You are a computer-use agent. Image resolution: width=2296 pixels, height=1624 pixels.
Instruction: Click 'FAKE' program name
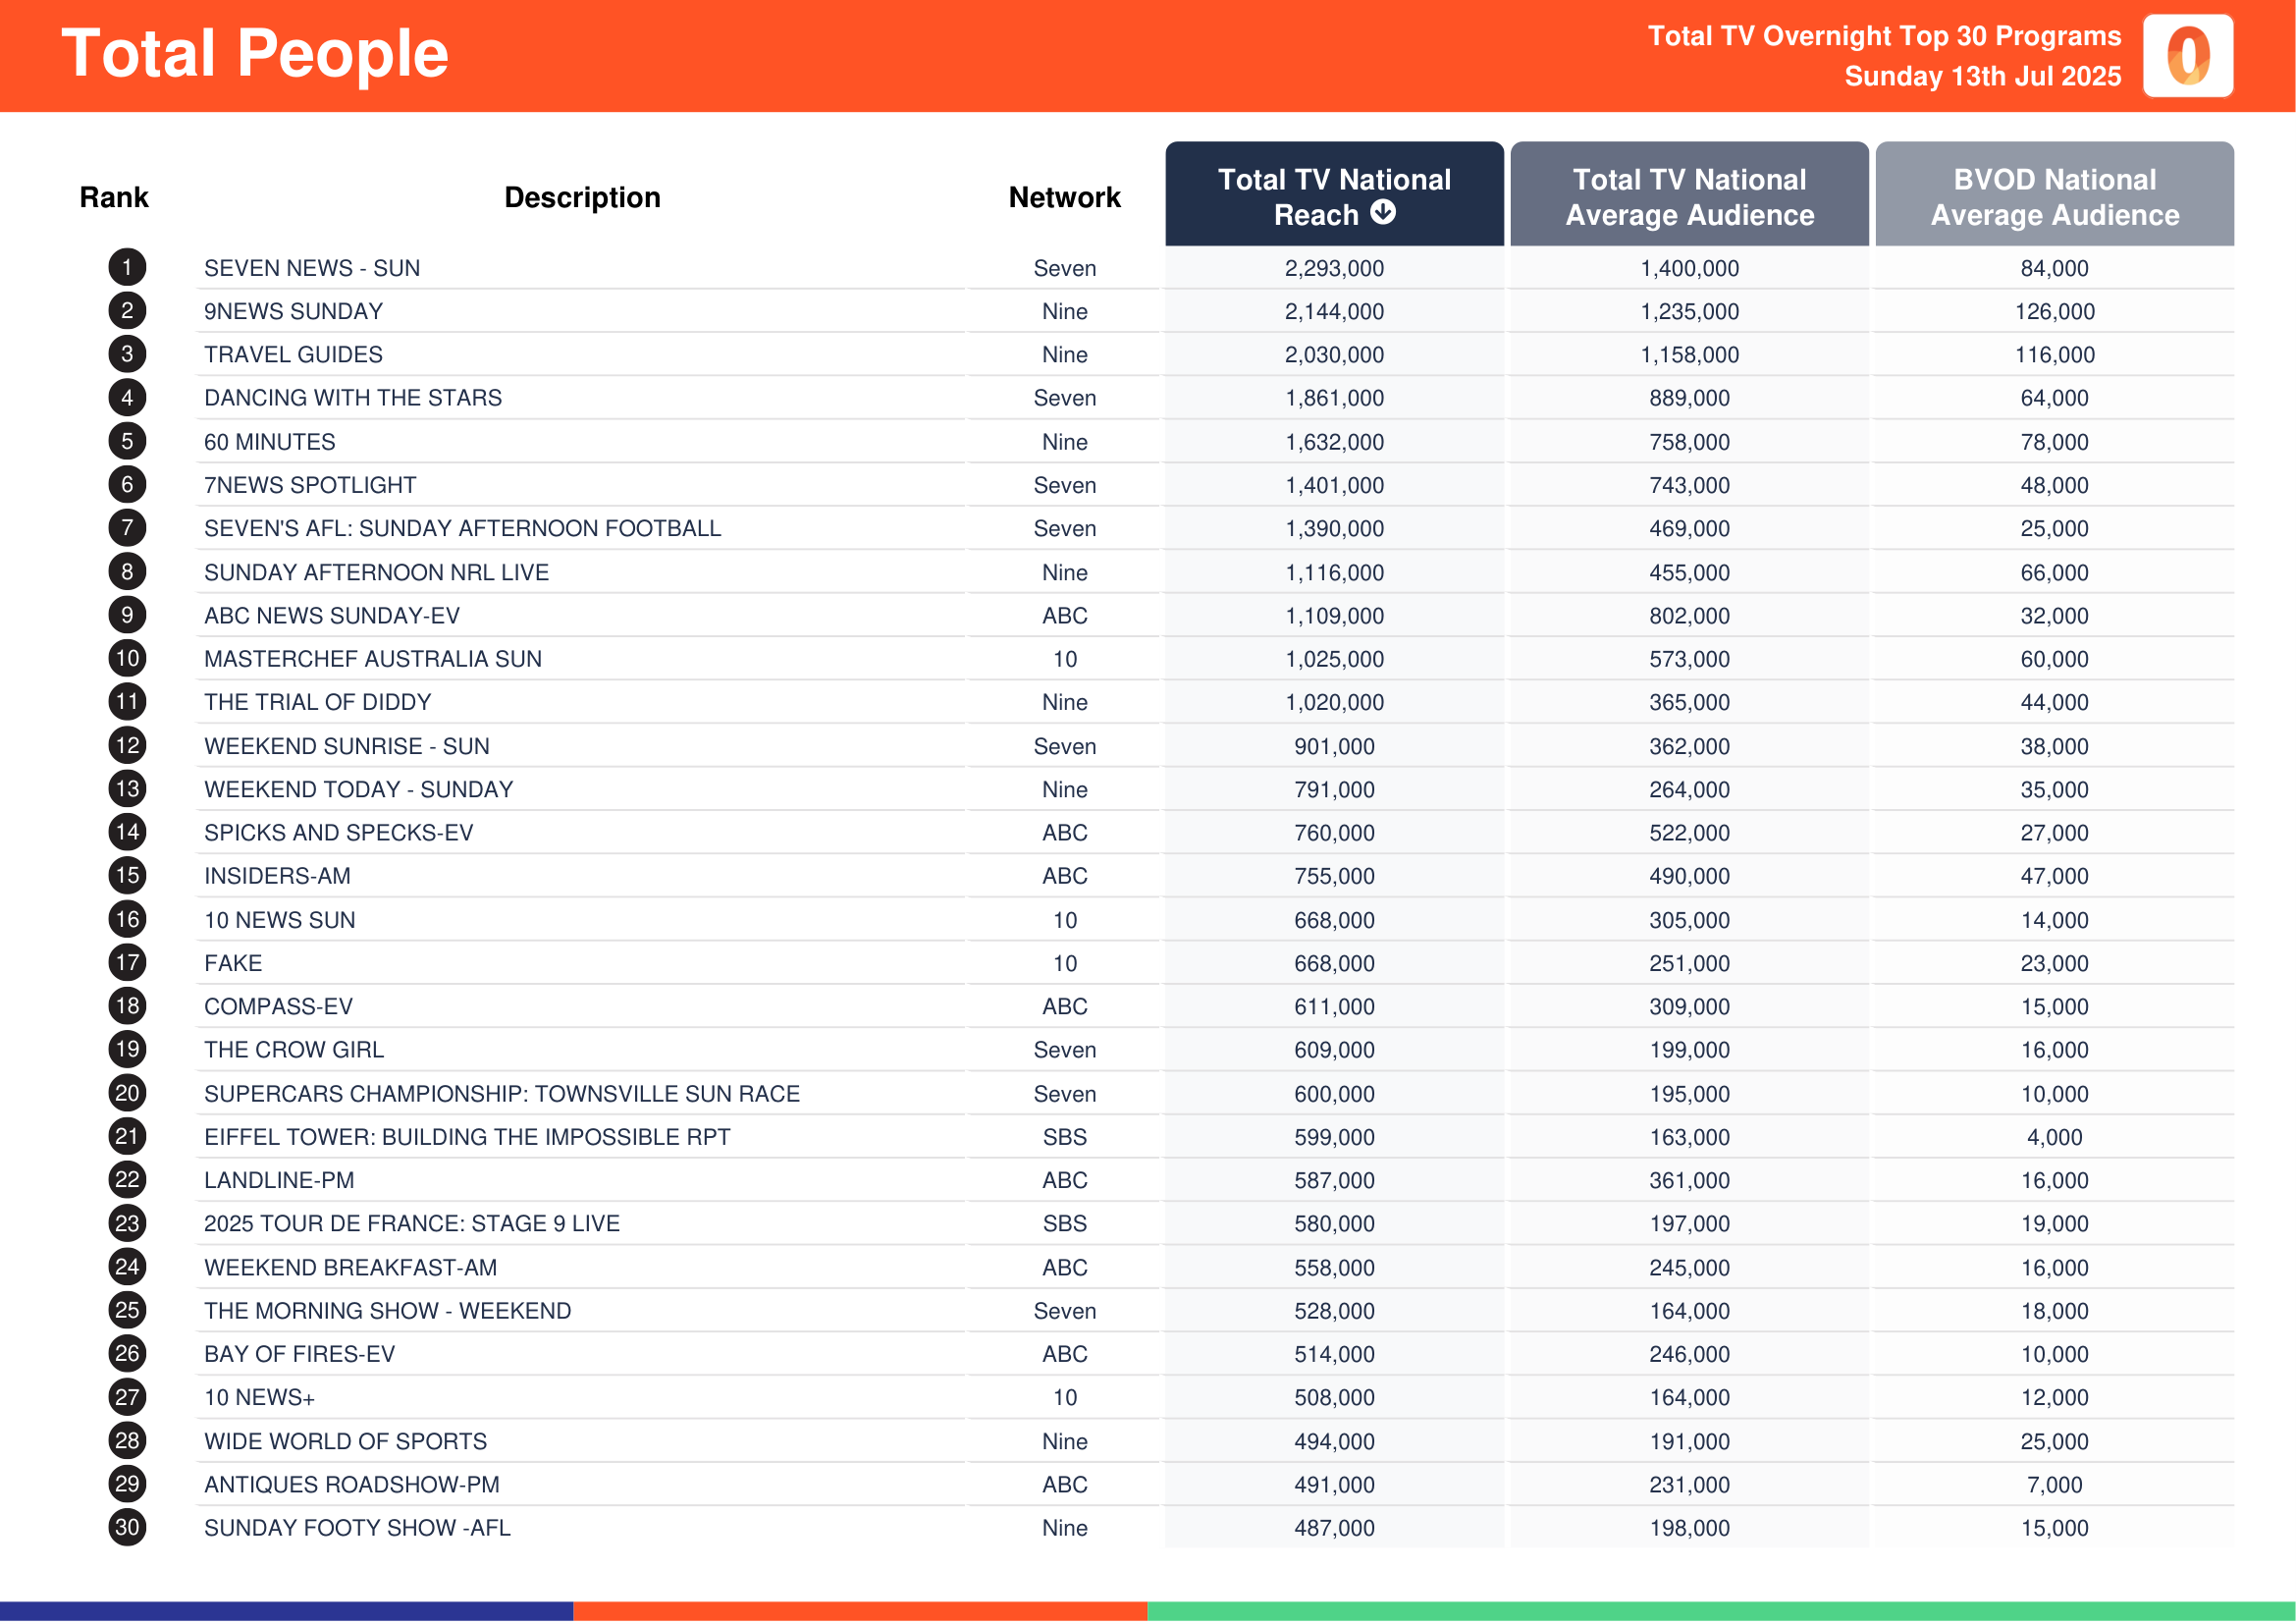[x=233, y=963]
